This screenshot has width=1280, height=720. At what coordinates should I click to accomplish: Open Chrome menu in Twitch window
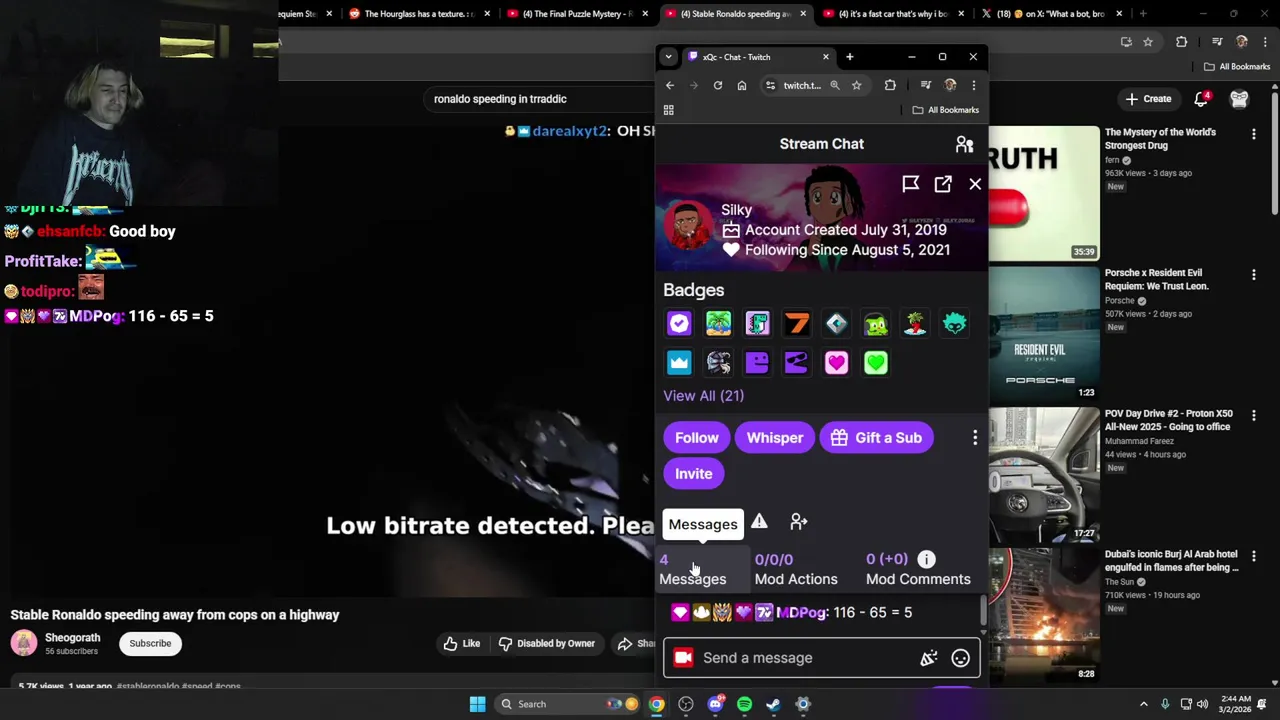click(x=974, y=86)
